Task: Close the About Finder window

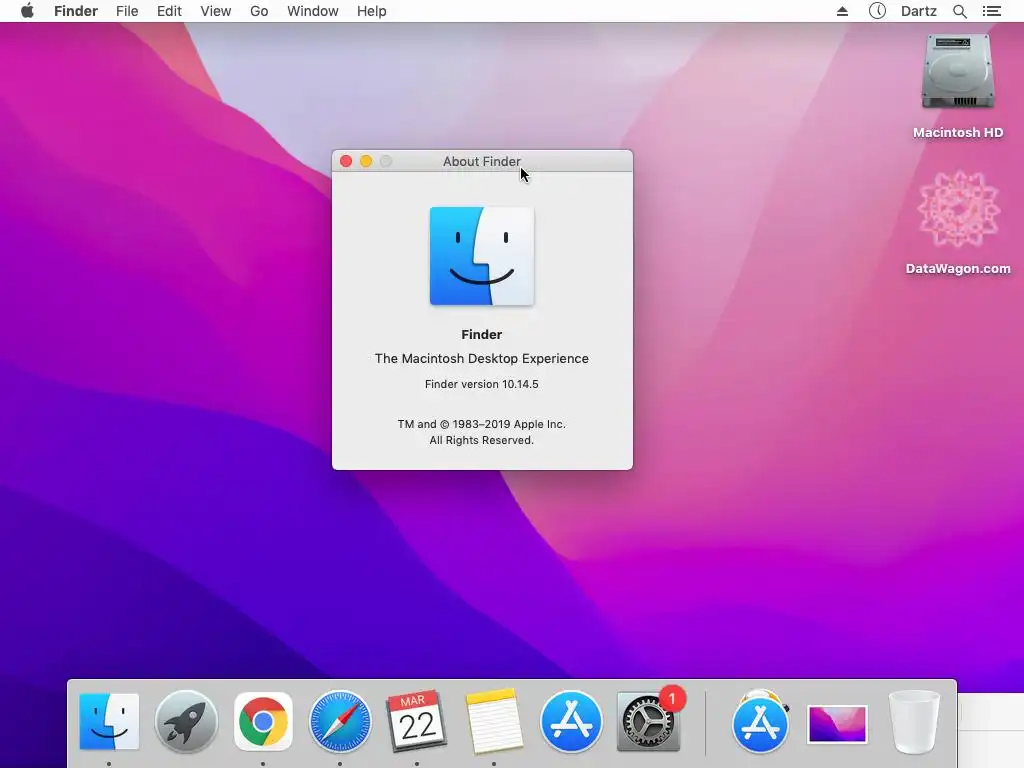Action: (346, 161)
